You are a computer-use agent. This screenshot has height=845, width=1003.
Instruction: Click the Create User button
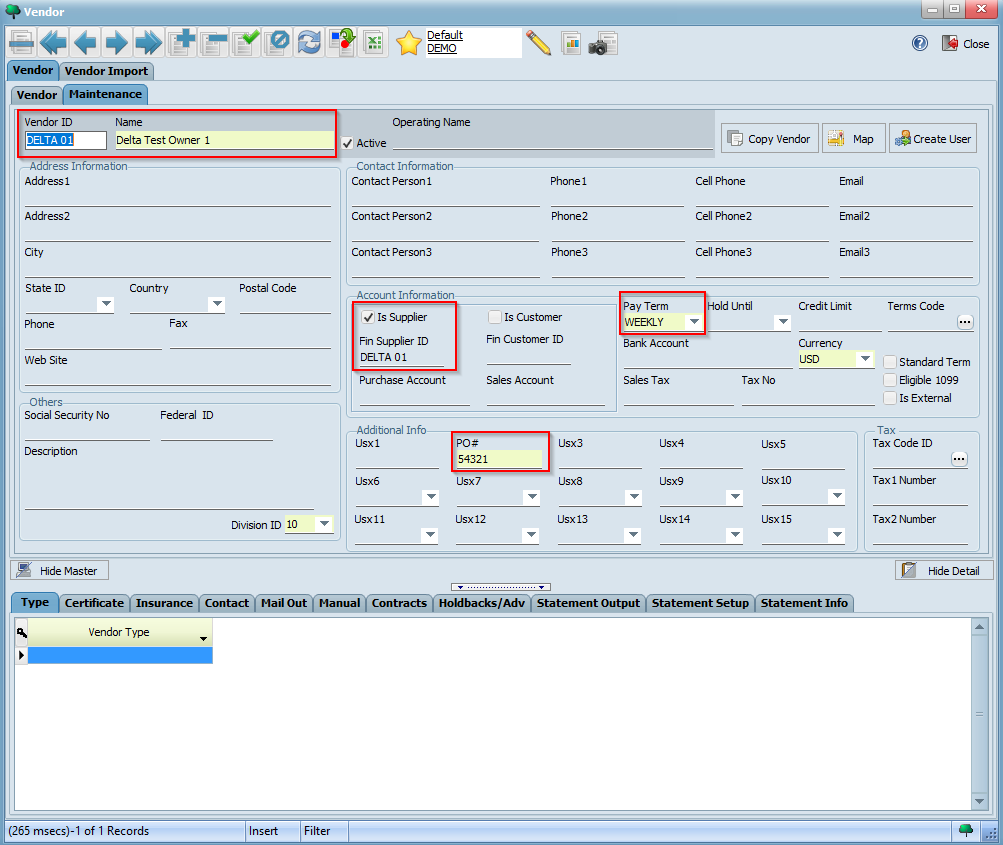(933, 138)
